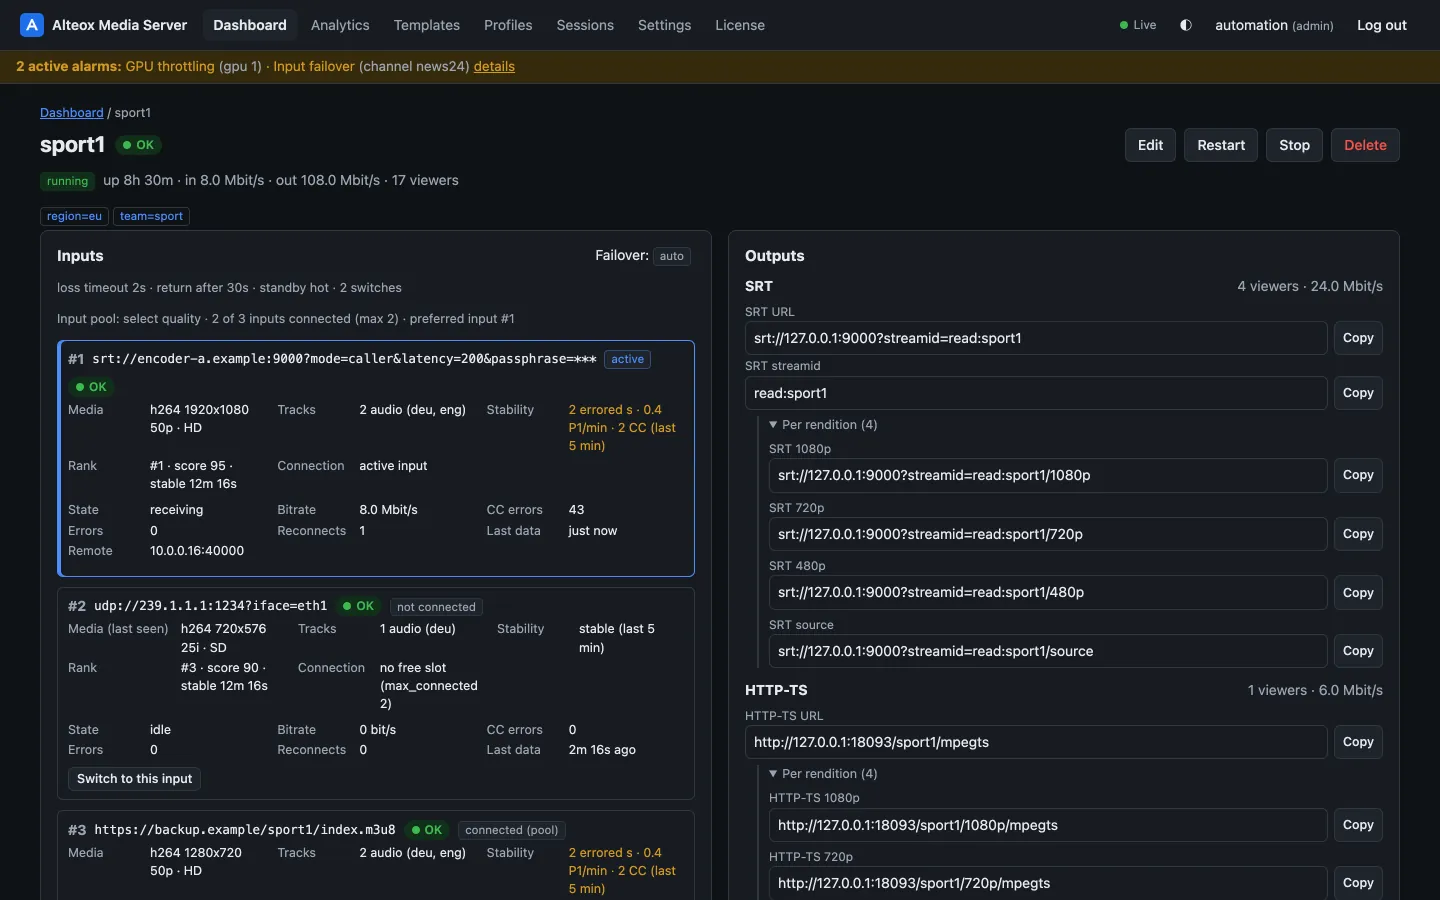Copy the SRT source URL
Image resolution: width=1440 pixels, height=900 pixels.
[1358, 651]
